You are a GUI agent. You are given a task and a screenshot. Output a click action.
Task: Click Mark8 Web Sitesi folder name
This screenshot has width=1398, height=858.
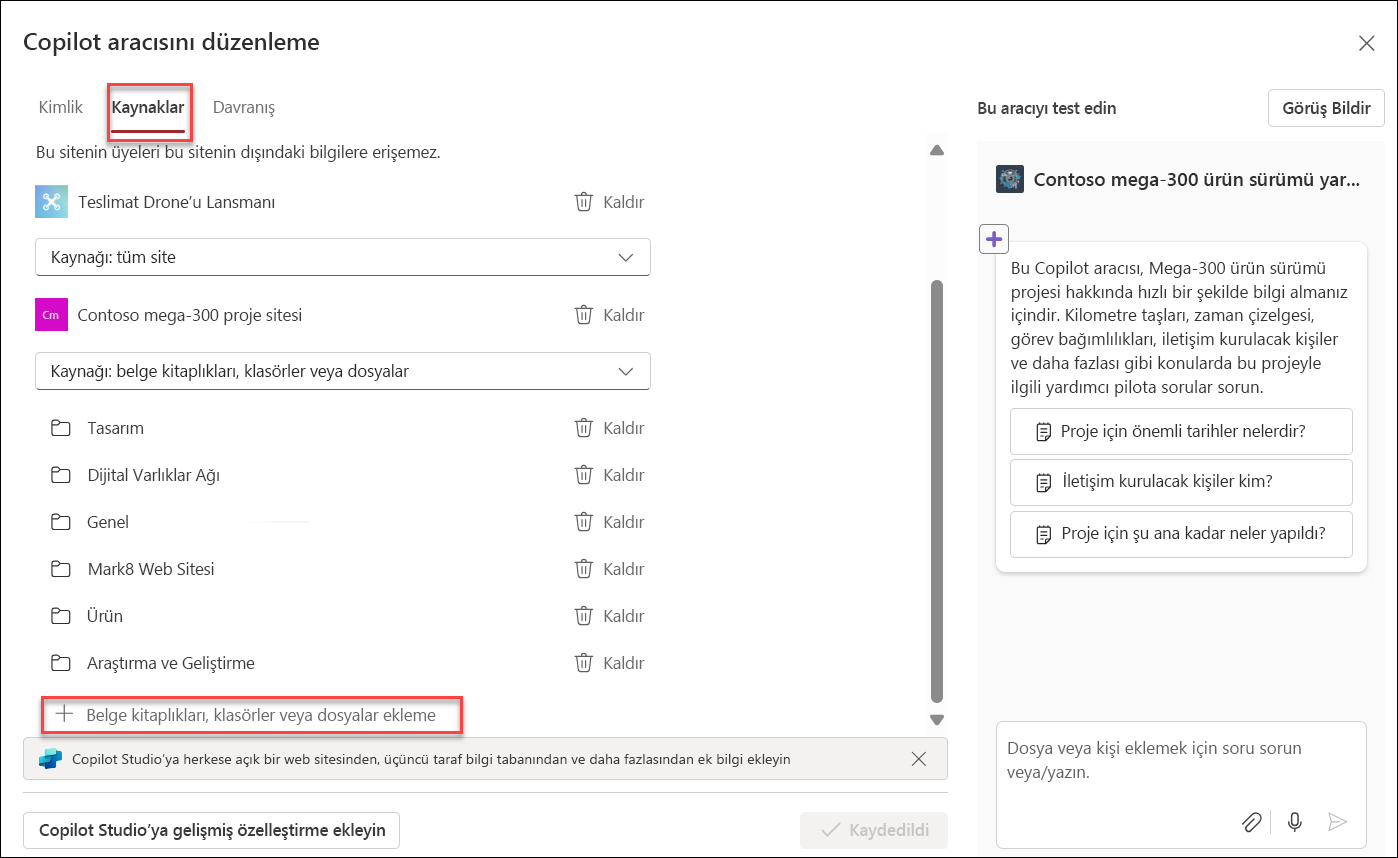pyautogui.click(x=151, y=569)
